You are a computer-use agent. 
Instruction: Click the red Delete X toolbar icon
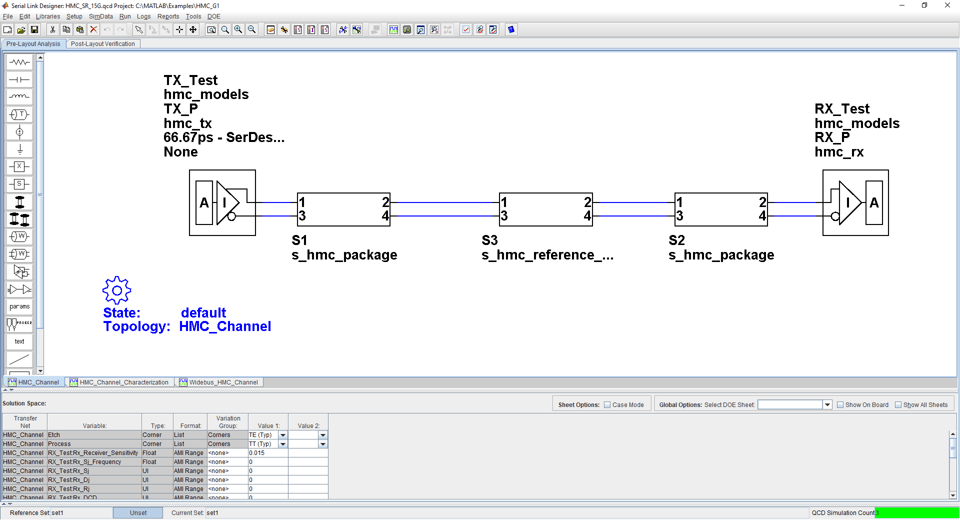[93, 30]
